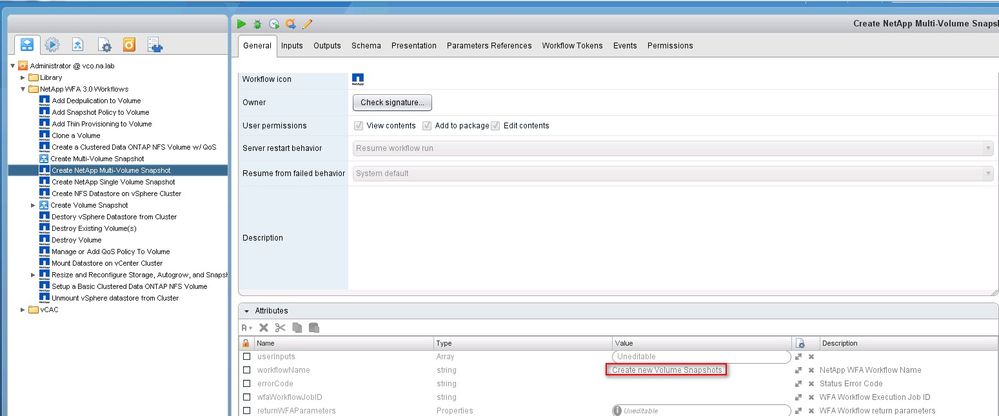
Task: Switch to the Inputs tab
Action: [x=292, y=46]
